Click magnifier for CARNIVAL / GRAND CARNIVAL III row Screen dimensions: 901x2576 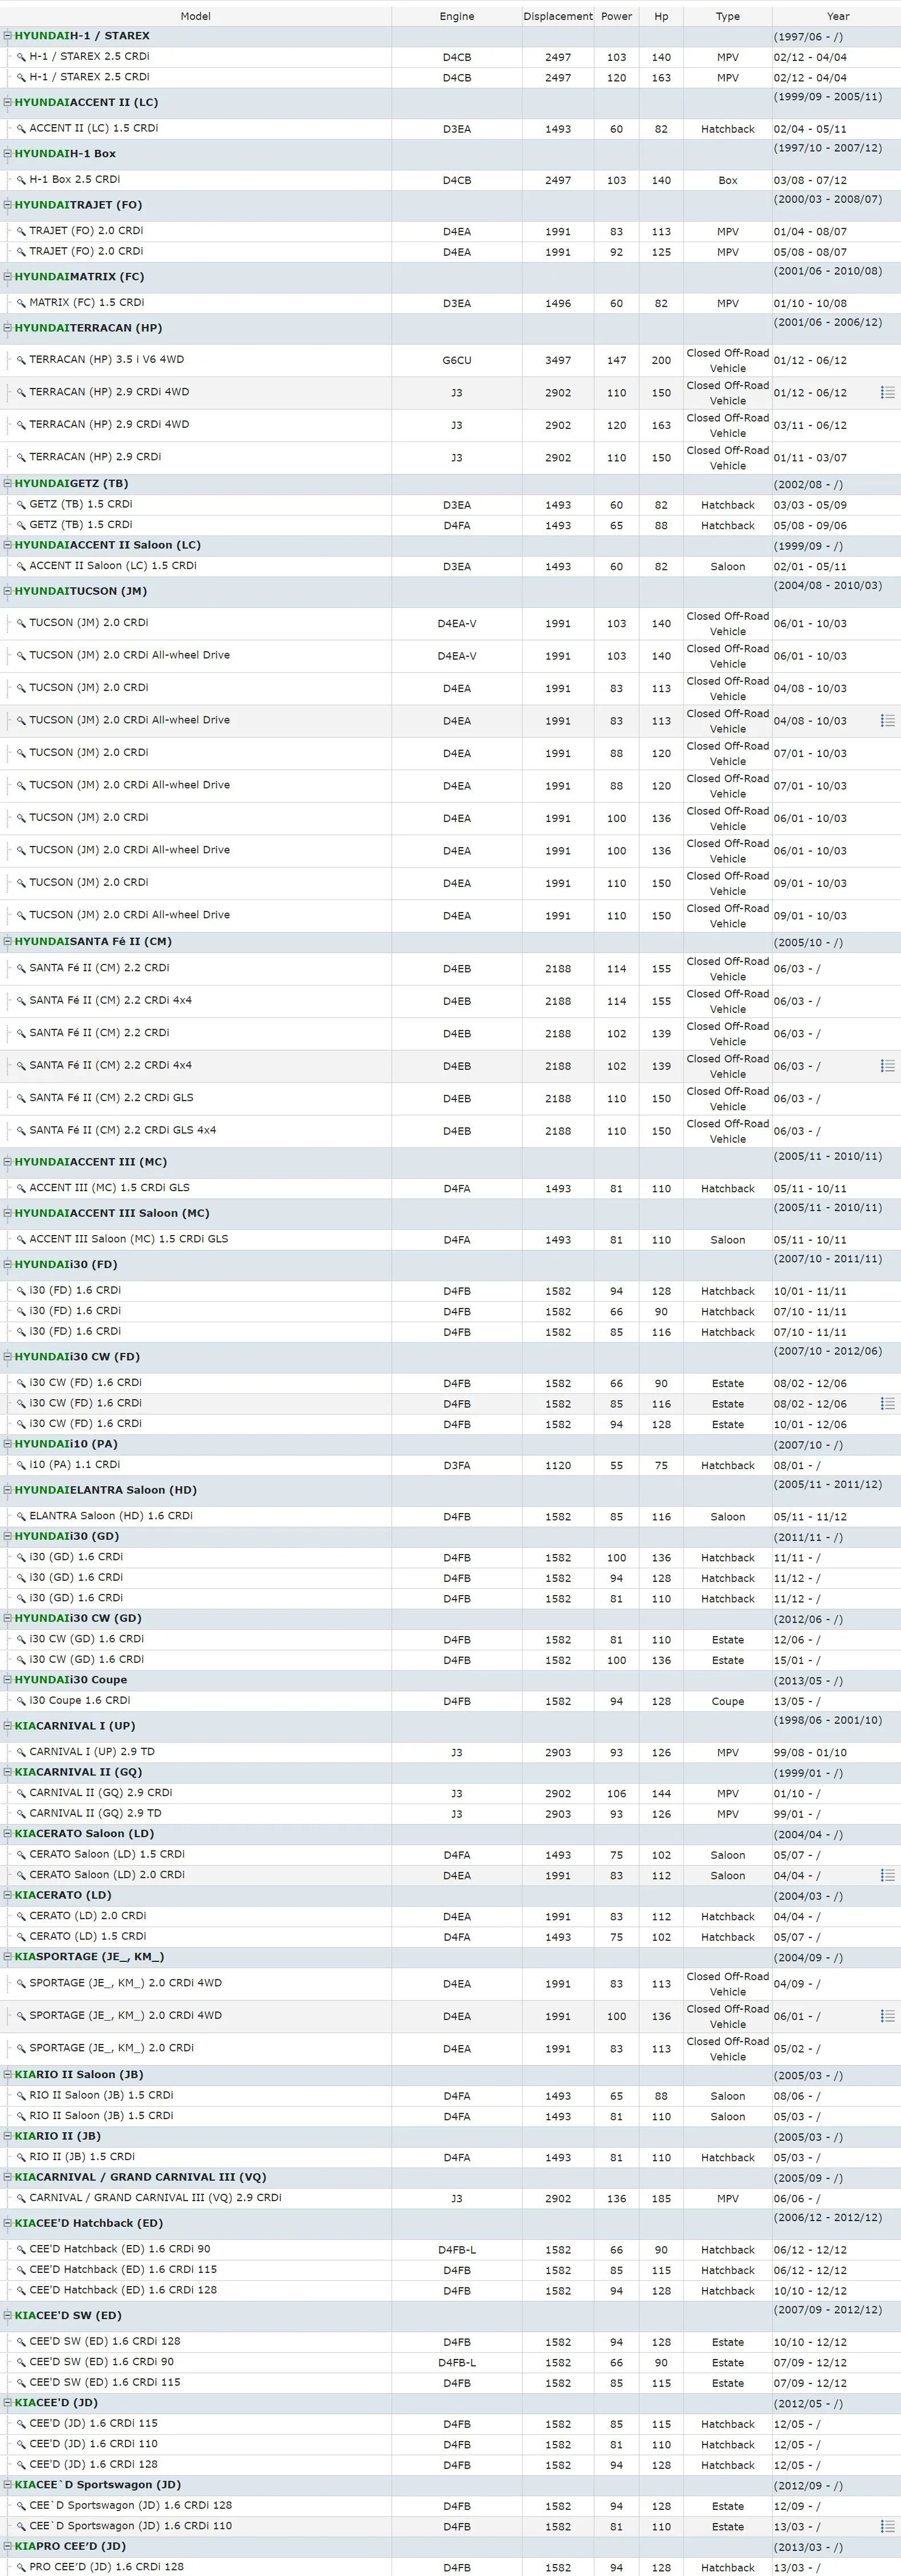click(21, 2198)
